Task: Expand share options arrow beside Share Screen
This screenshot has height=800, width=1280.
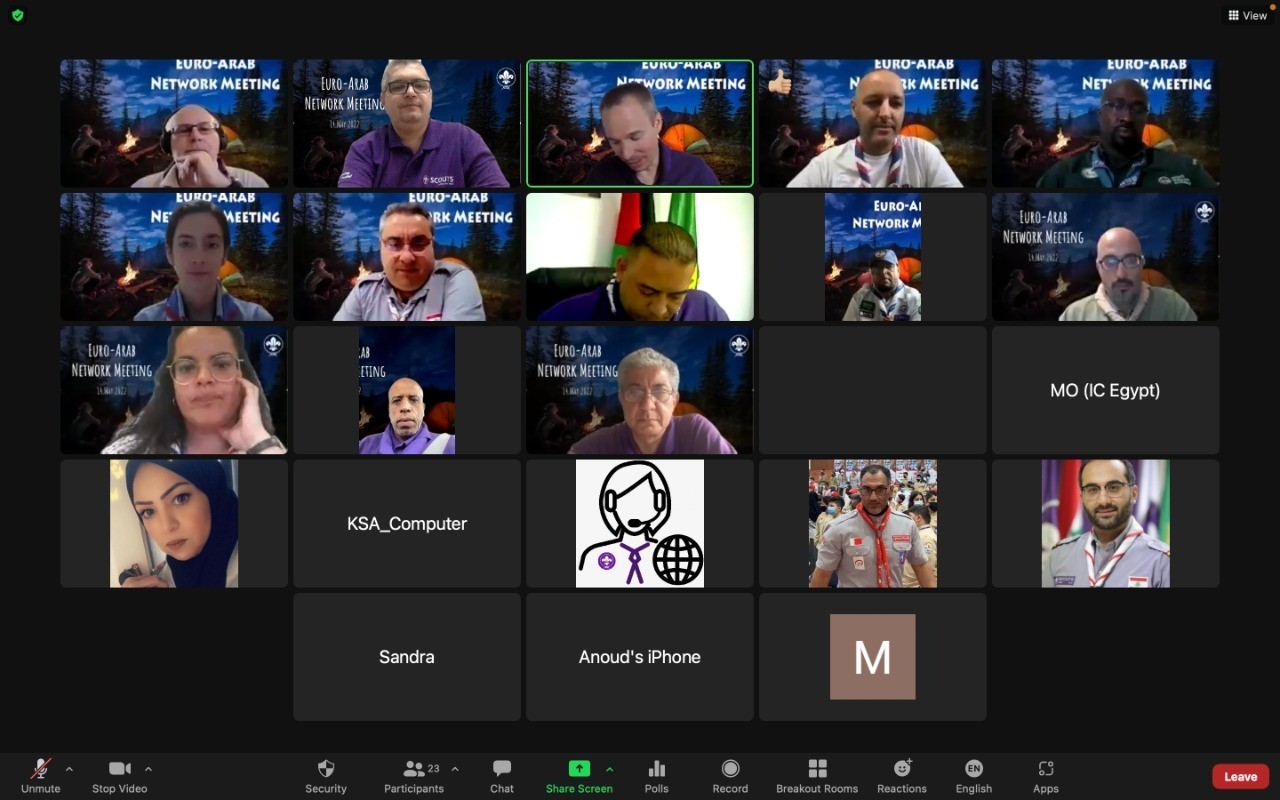Action: tap(610, 769)
